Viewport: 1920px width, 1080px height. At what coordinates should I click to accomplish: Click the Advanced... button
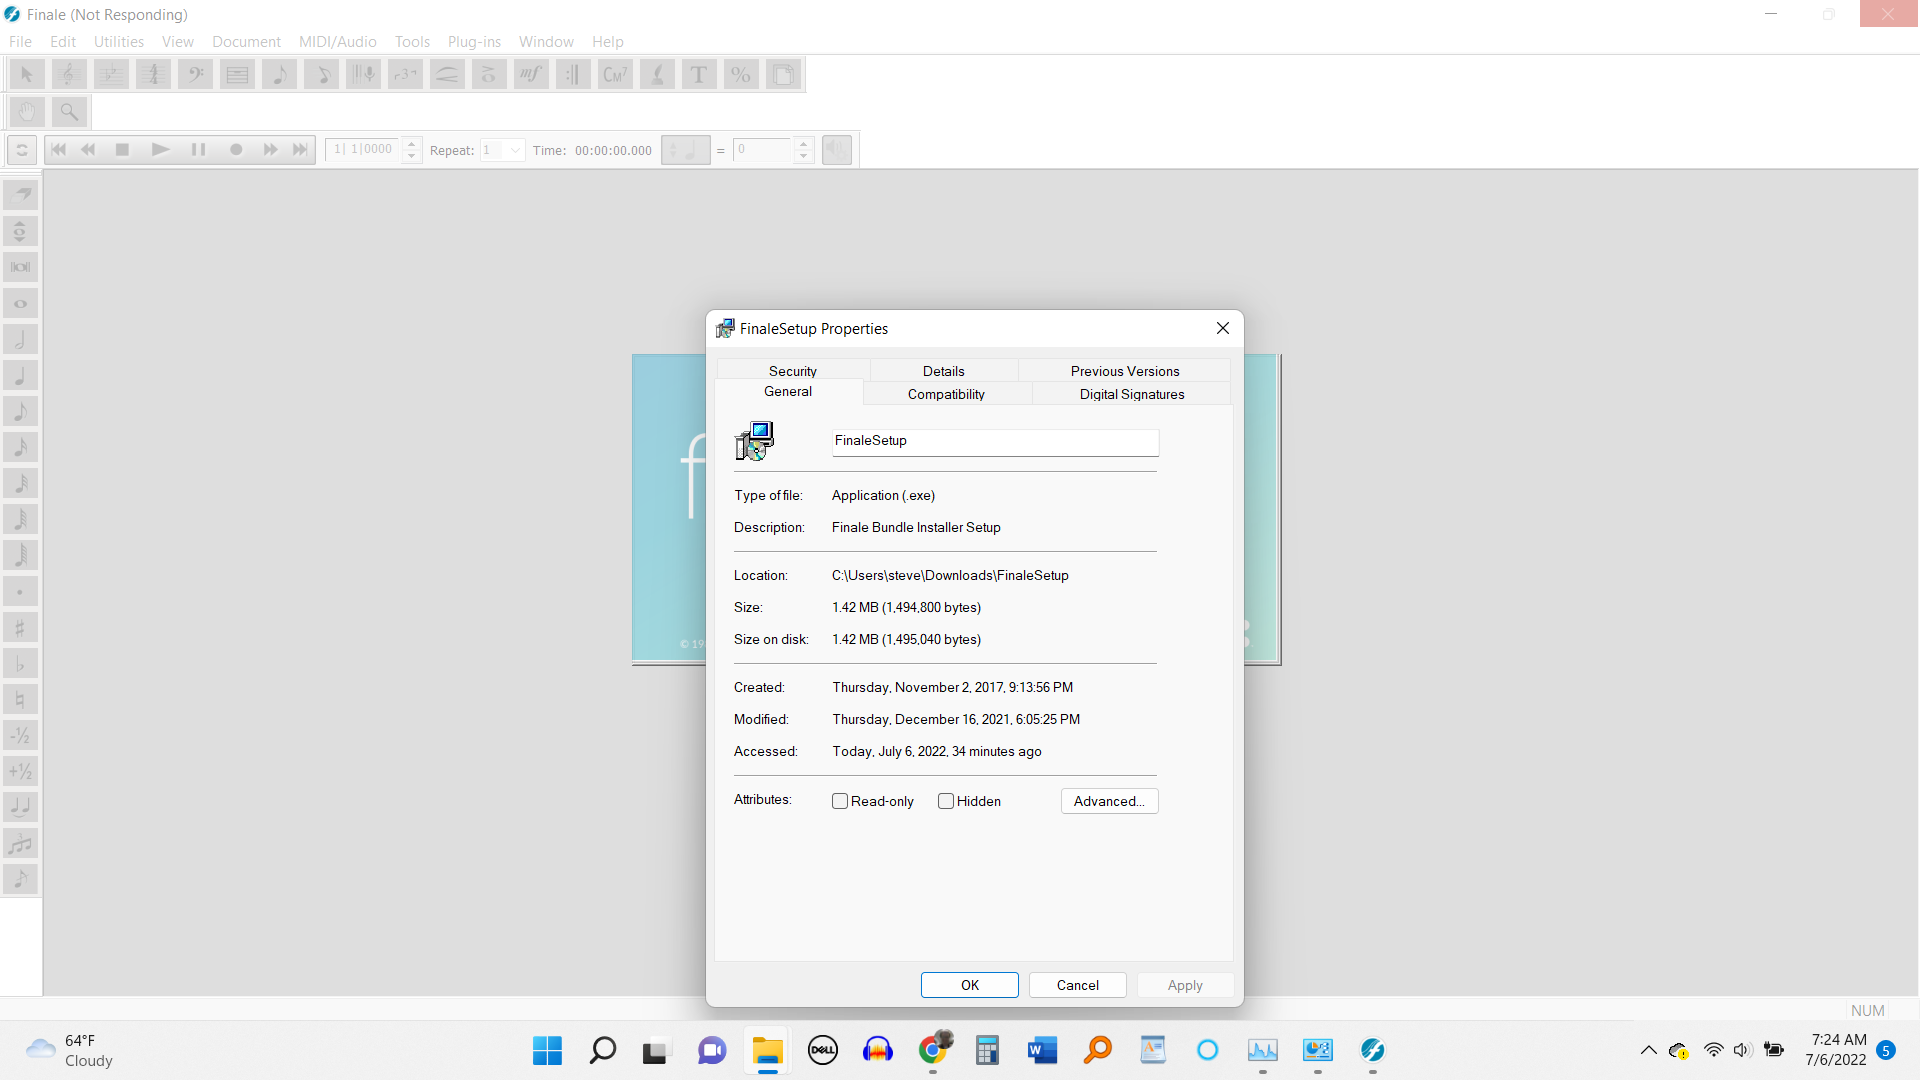(x=1109, y=801)
